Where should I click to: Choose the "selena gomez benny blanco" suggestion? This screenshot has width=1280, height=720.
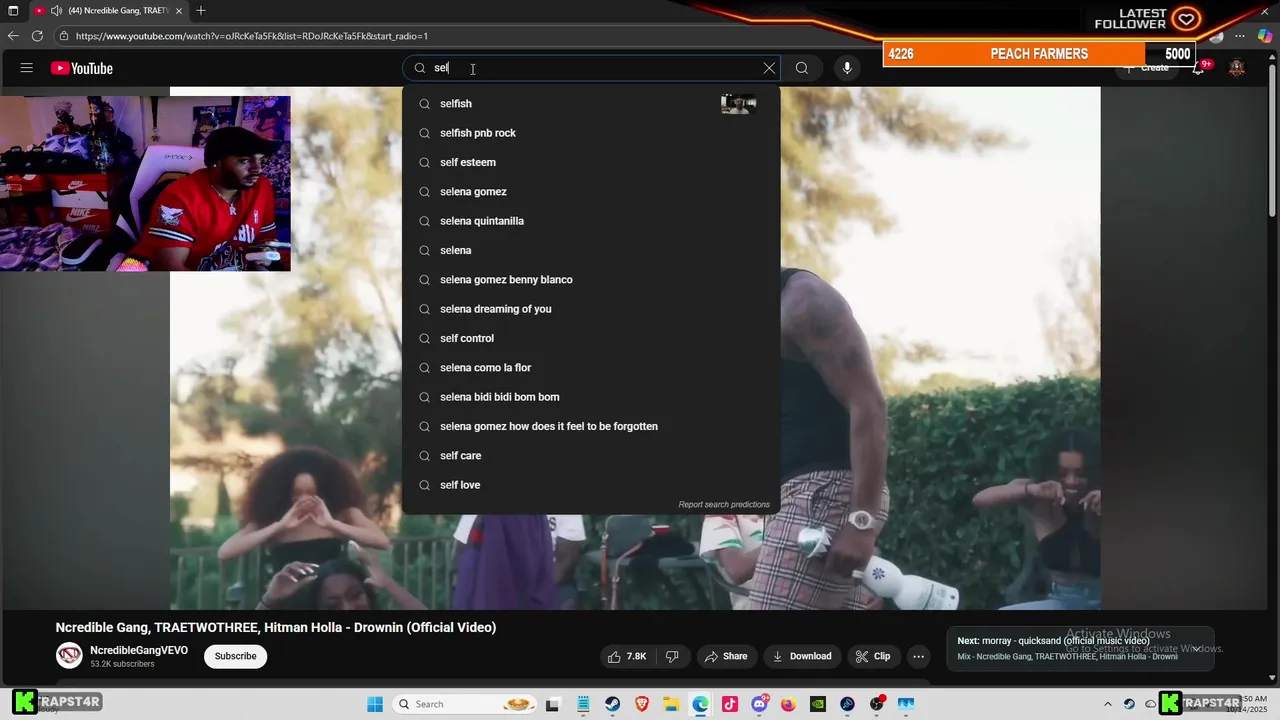tap(590, 280)
